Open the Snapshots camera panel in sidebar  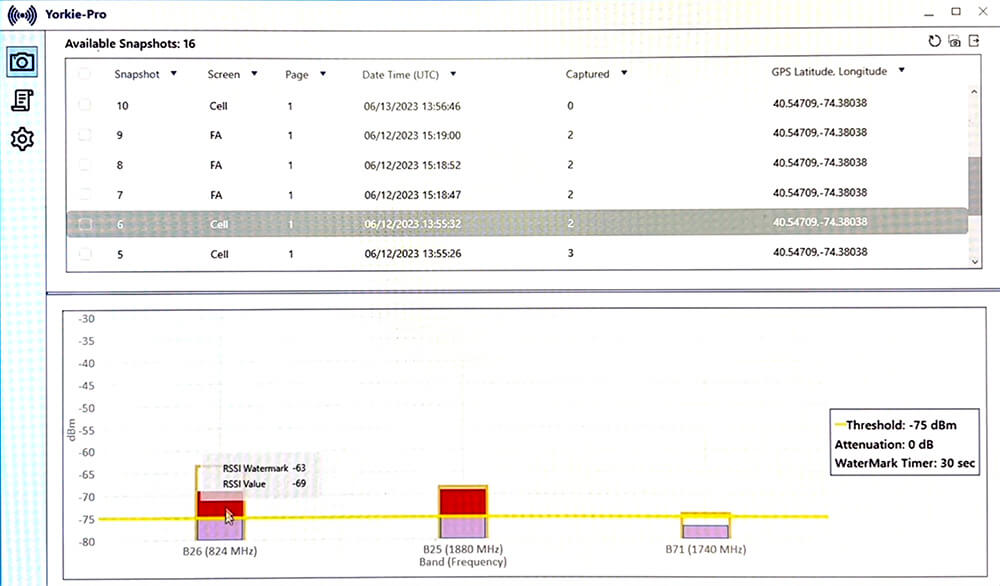(x=22, y=63)
